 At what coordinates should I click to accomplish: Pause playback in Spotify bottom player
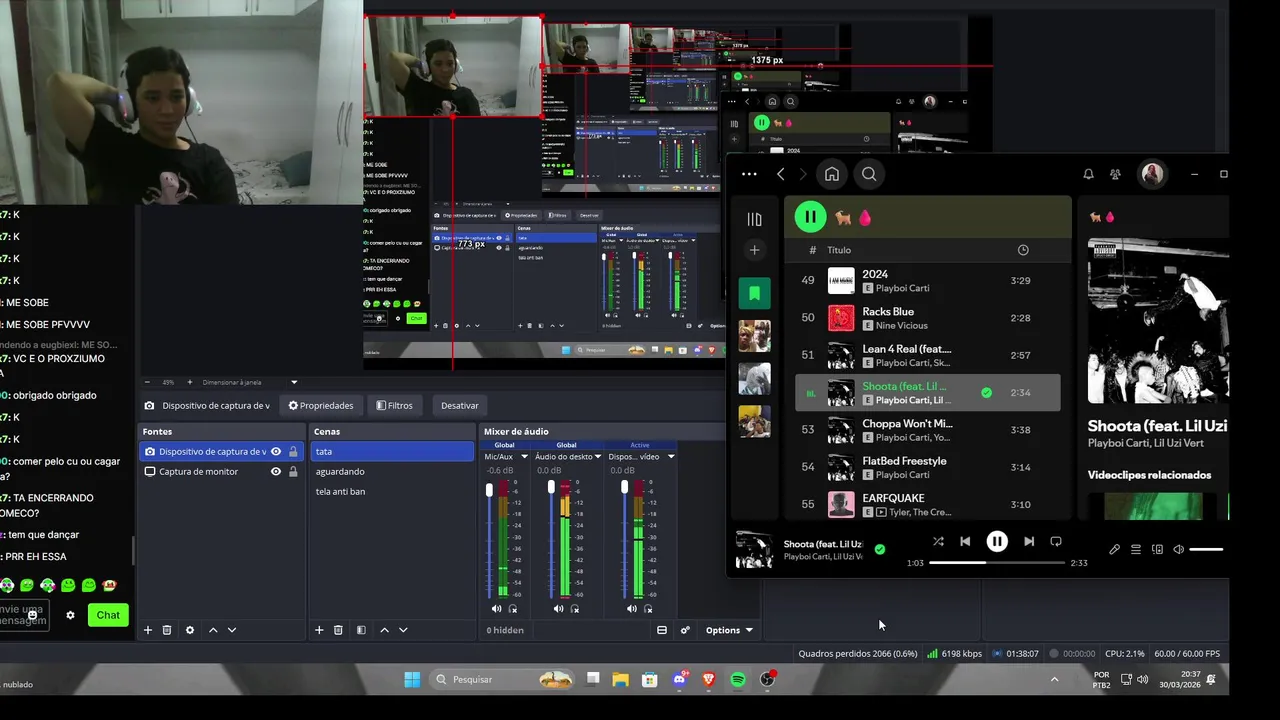coord(997,541)
